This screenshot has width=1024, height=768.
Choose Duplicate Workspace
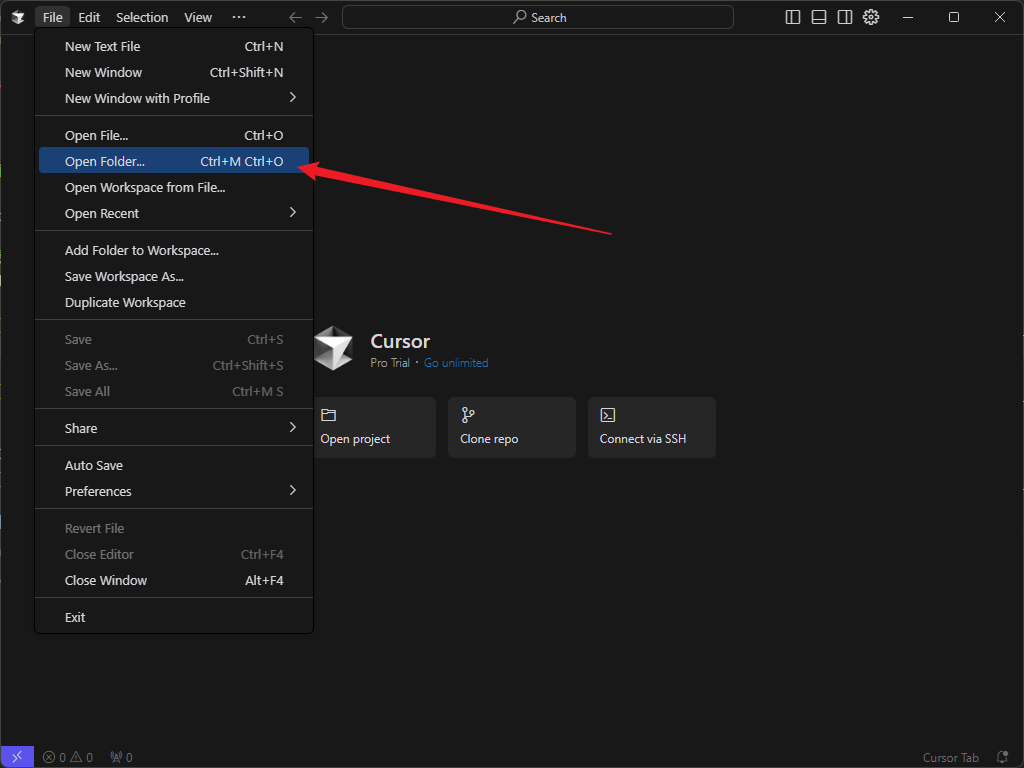tap(174, 302)
